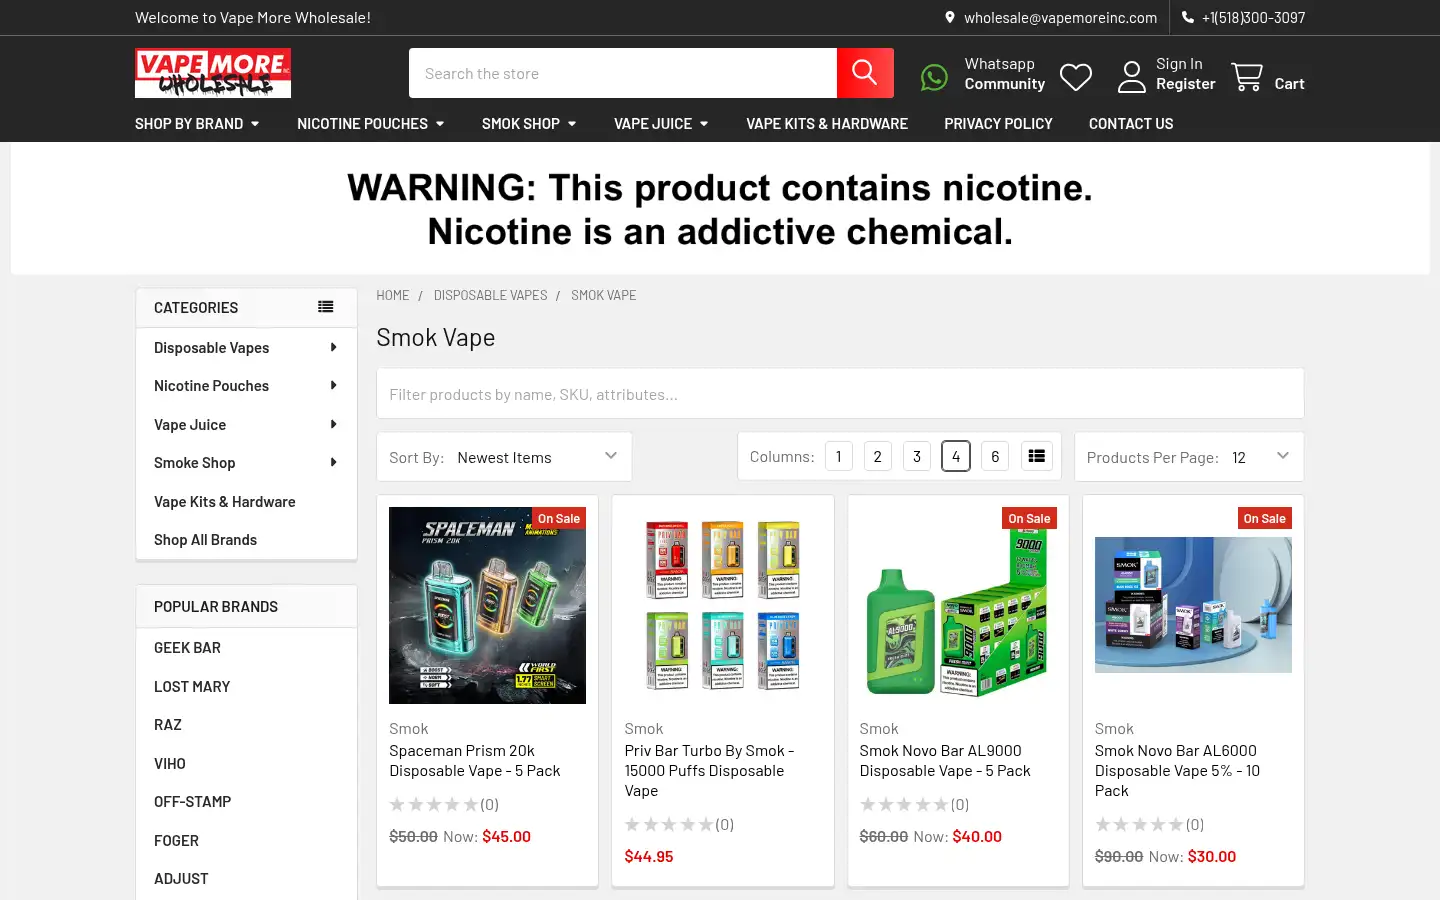Click the red search magnifier button

click(865, 73)
